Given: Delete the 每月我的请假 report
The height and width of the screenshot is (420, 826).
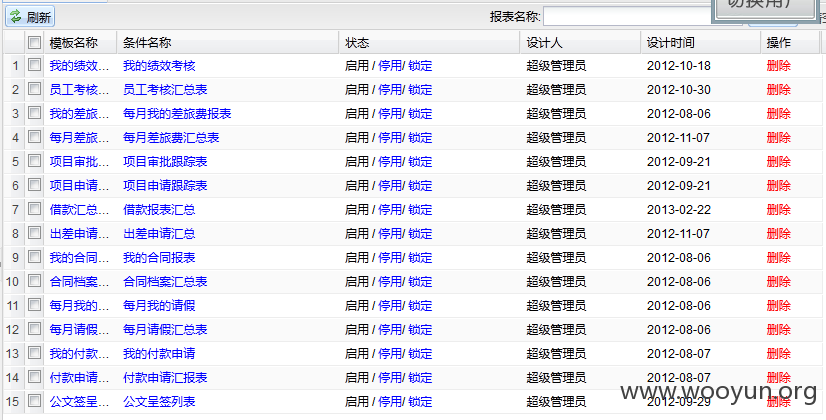Looking at the screenshot, I should point(779,306).
